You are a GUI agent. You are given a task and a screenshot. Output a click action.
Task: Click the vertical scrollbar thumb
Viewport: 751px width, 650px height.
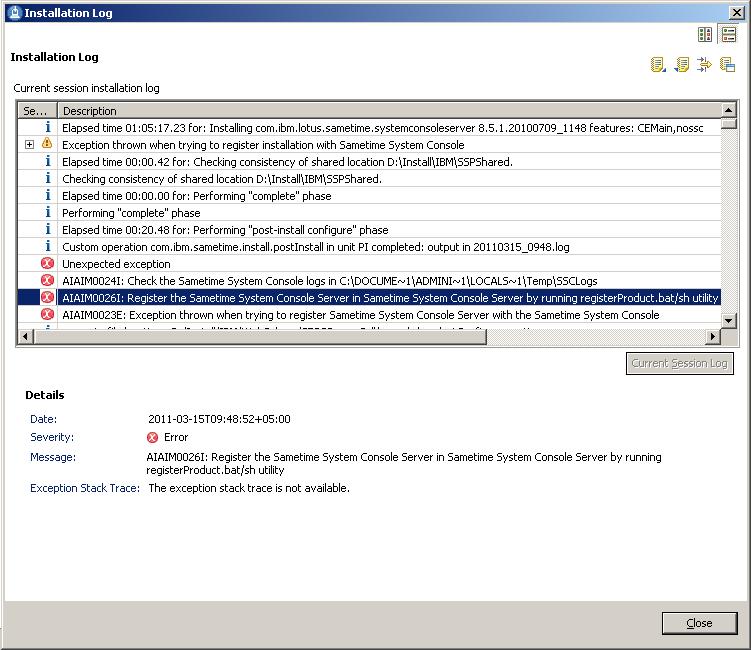pos(728,124)
